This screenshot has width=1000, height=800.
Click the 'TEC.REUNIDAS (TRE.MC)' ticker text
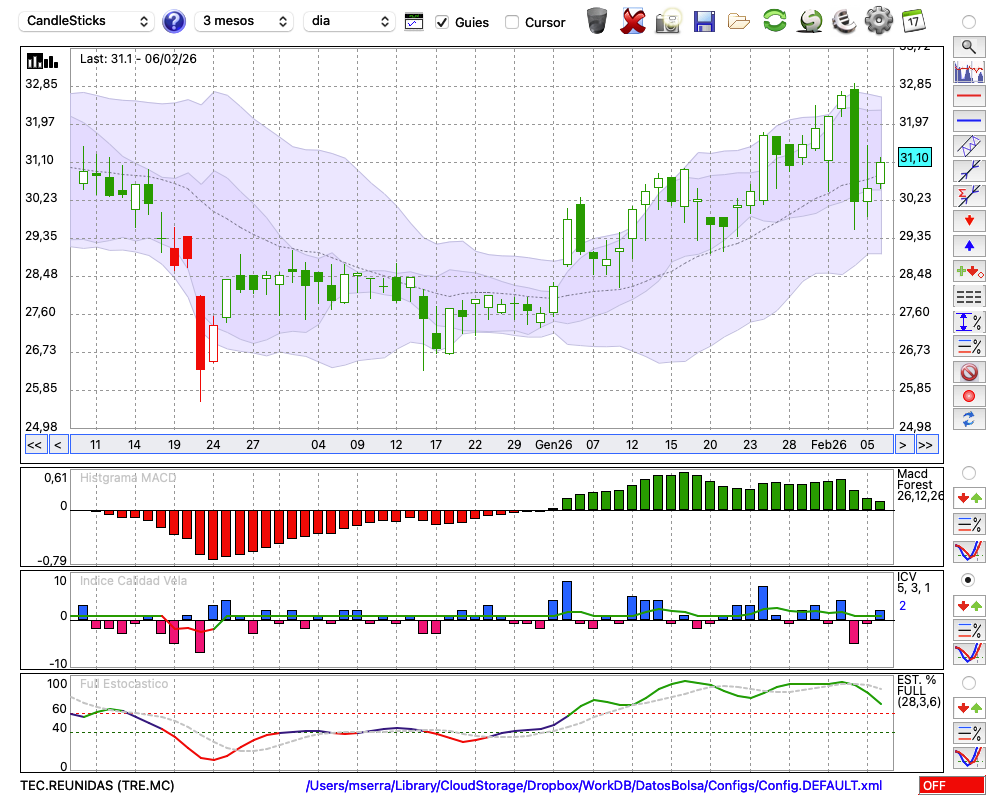(x=97, y=785)
